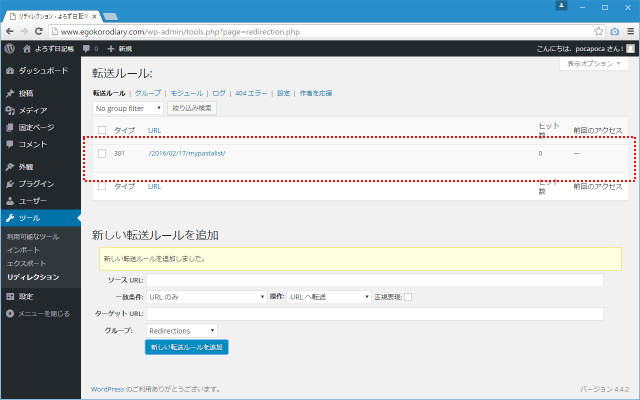Enable the 正規表現 (regex) checkbox
The height and width of the screenshot is (400, 640).
tap(407, 297)
